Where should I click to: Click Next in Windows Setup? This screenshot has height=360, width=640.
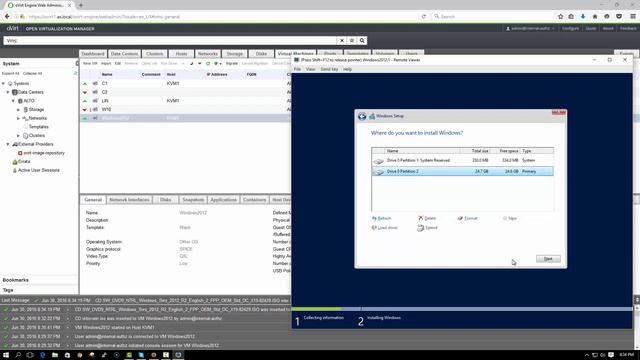click(x=548, y=259)
